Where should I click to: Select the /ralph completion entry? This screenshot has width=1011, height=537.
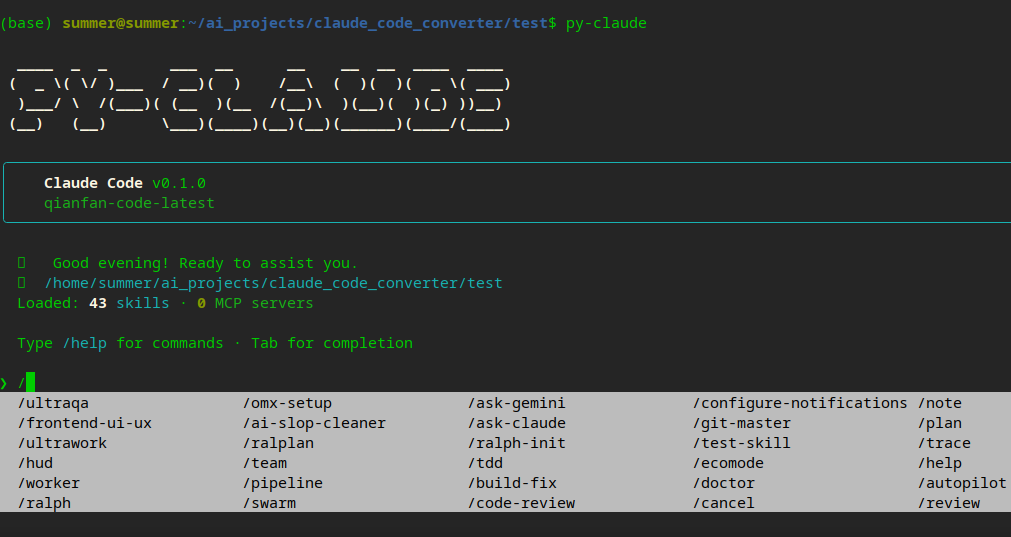coord(44,503)
